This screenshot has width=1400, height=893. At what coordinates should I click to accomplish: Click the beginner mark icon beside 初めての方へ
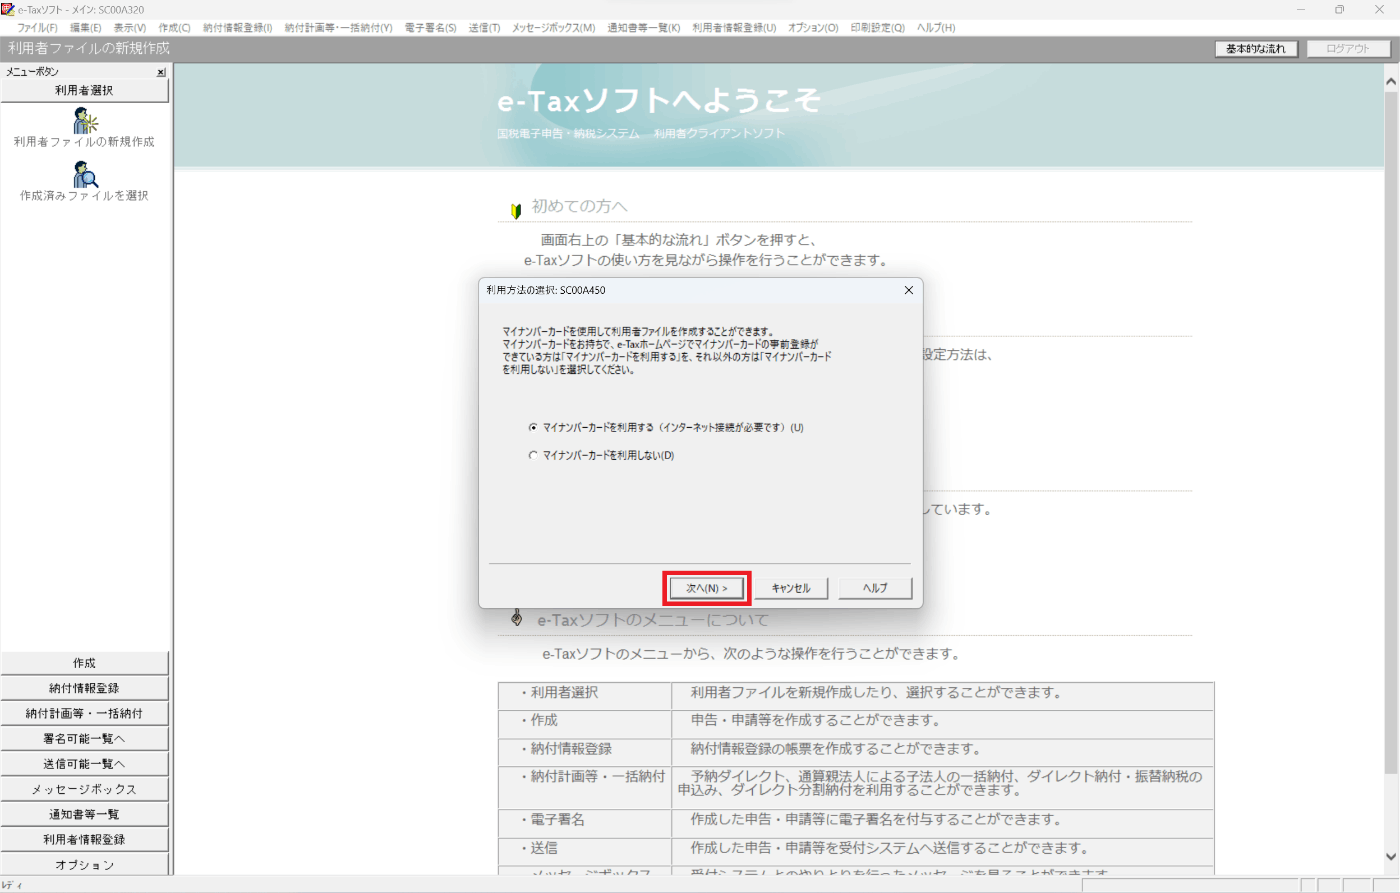pyautogui.click(x=516, y=211)
